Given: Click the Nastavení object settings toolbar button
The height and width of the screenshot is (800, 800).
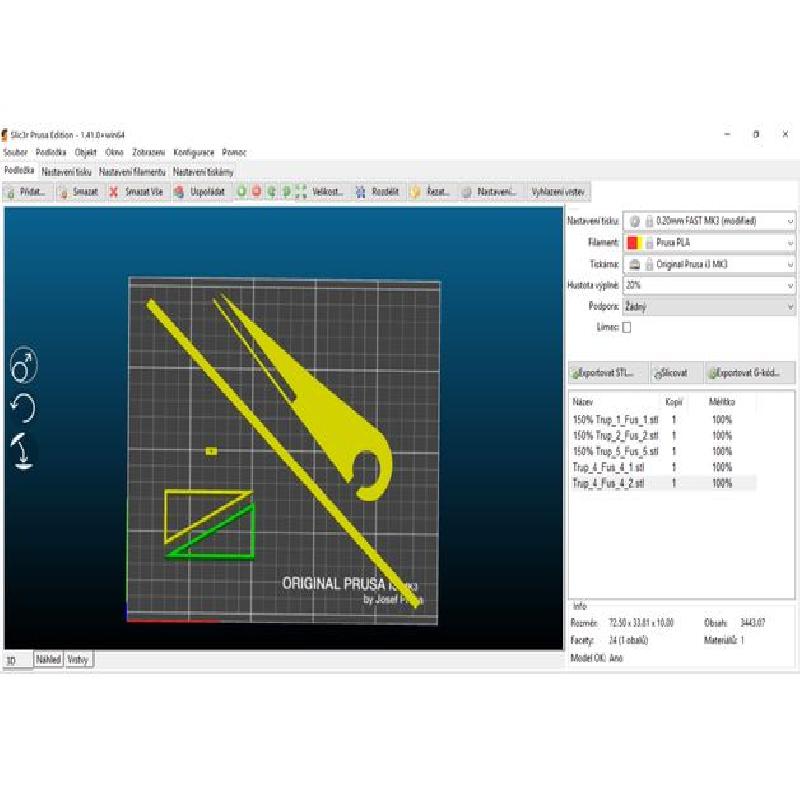Looking at the screenshot, I should (490, 192).
